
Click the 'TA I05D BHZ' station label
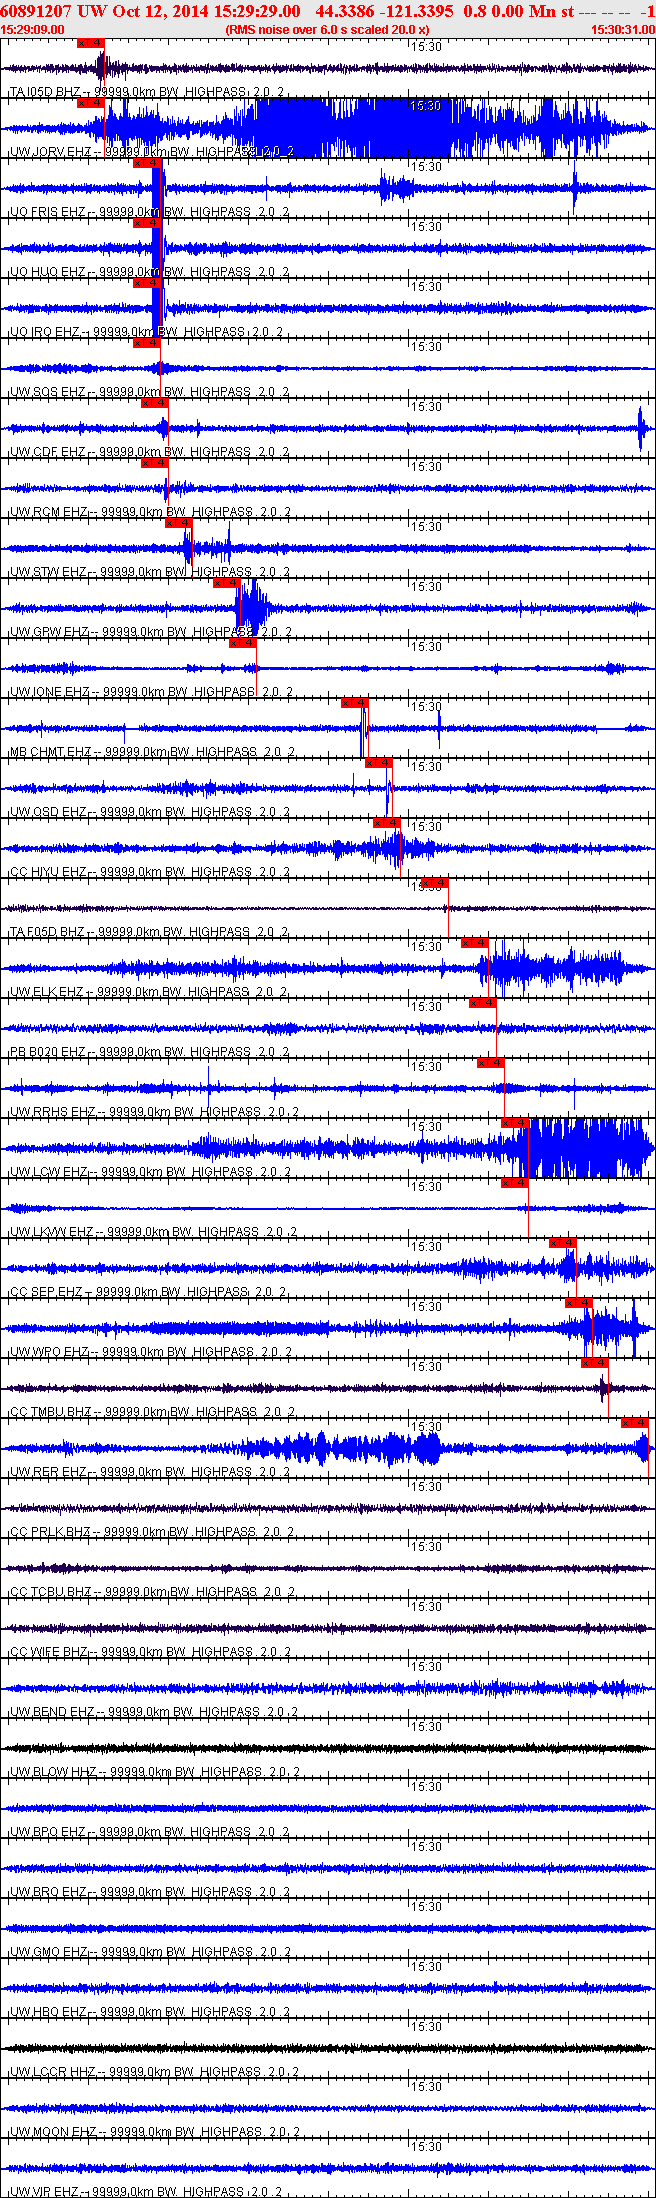coord(45,92)
